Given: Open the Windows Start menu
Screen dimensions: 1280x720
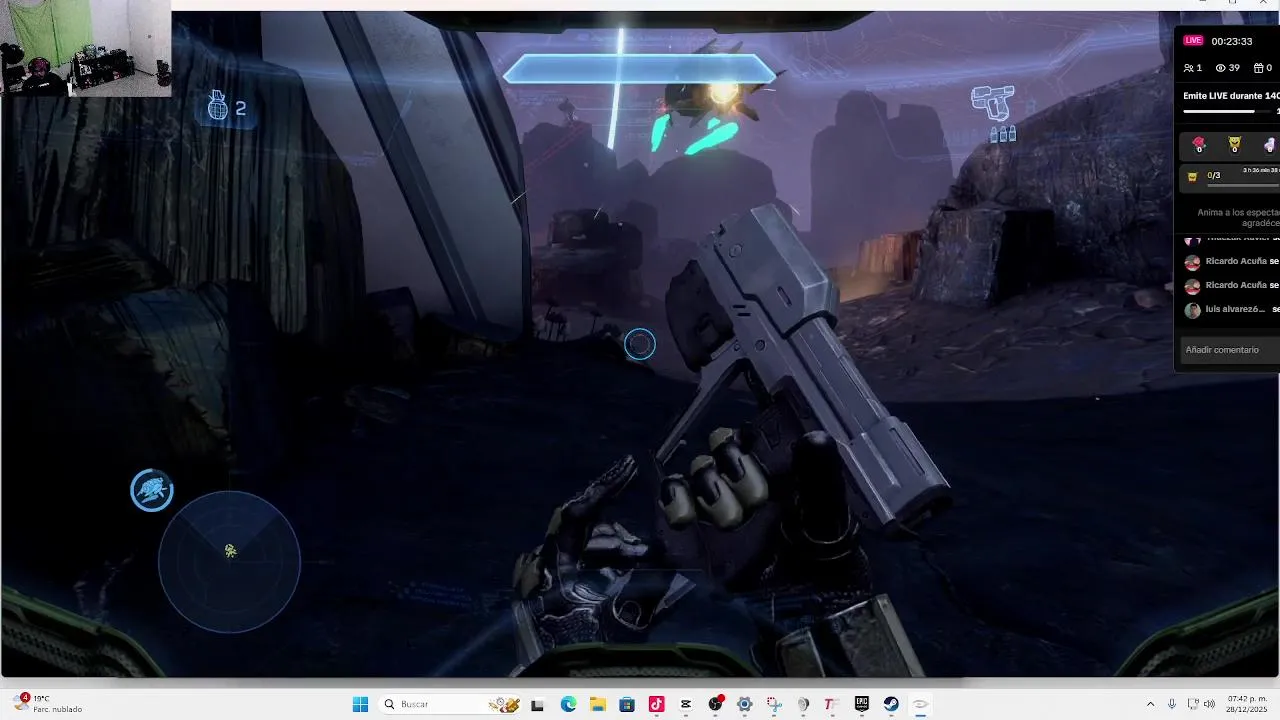Looking at the screenshot, I should (x=360, y=704).
